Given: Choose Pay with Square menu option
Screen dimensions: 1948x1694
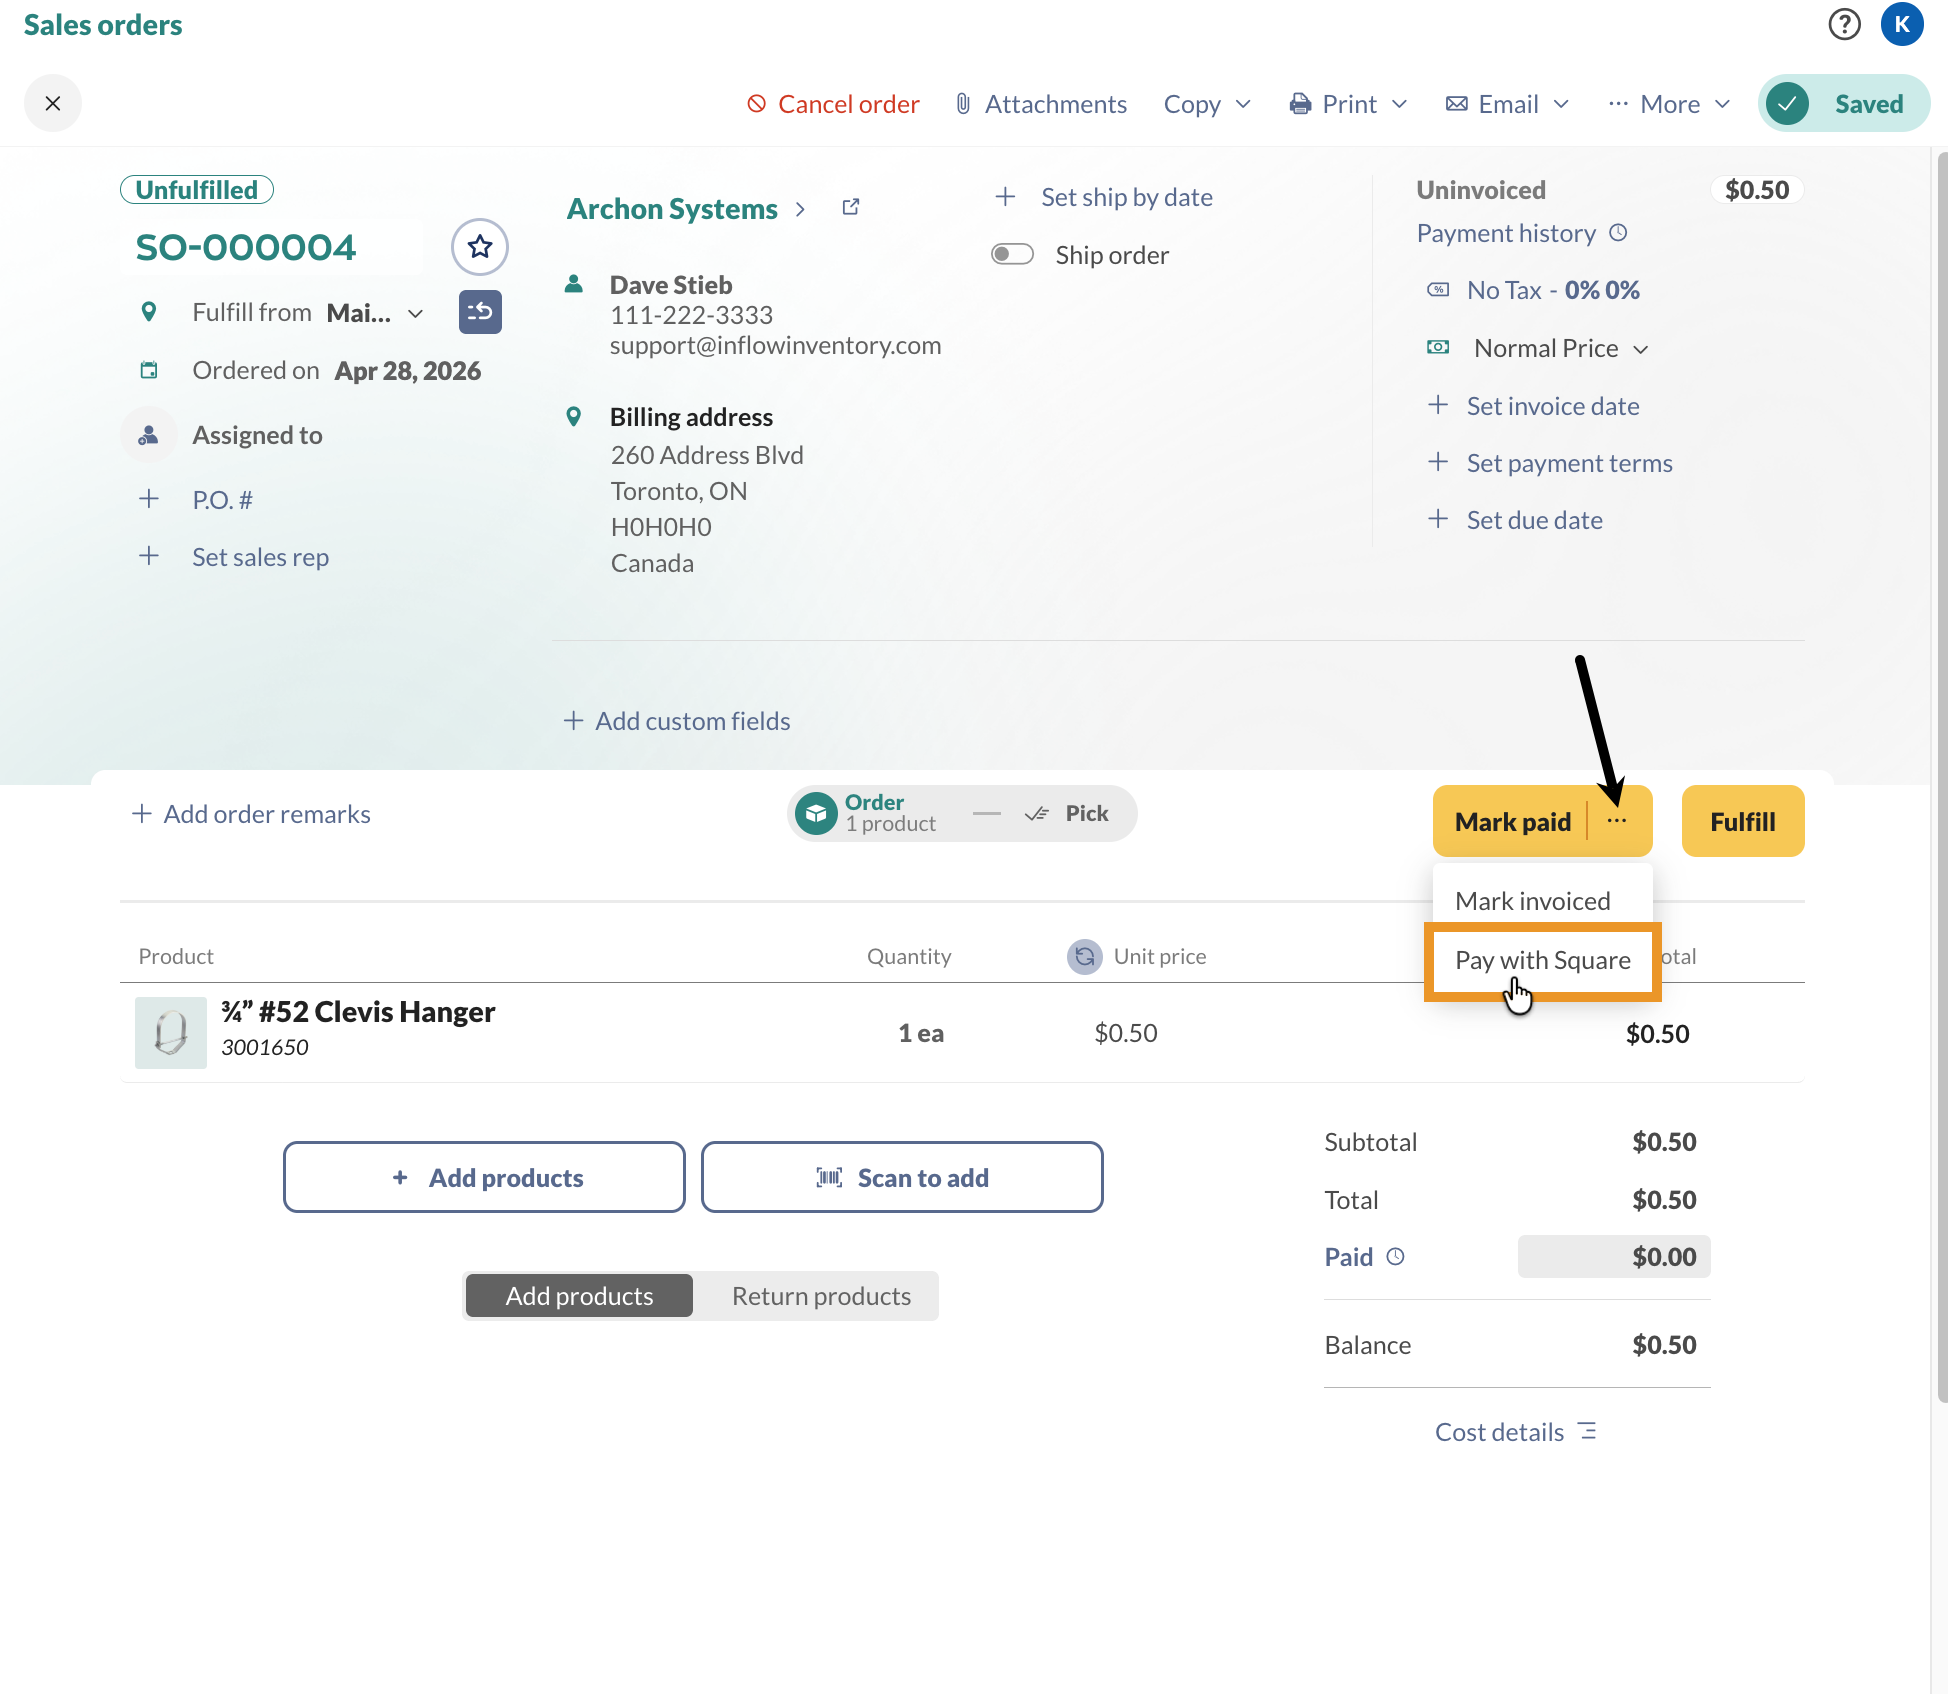Looking at the screenshot, I should pyautogui.click(x=1542, y=960).
